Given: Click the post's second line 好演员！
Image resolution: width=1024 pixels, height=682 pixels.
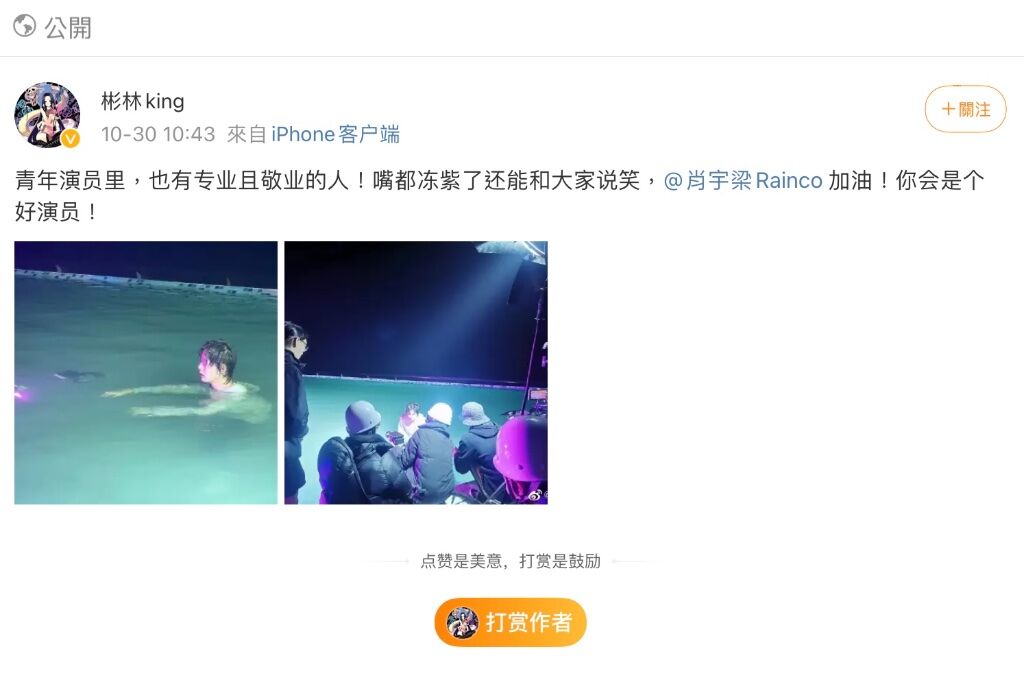Looking at the screenshot, I should [x=57, y=212].
